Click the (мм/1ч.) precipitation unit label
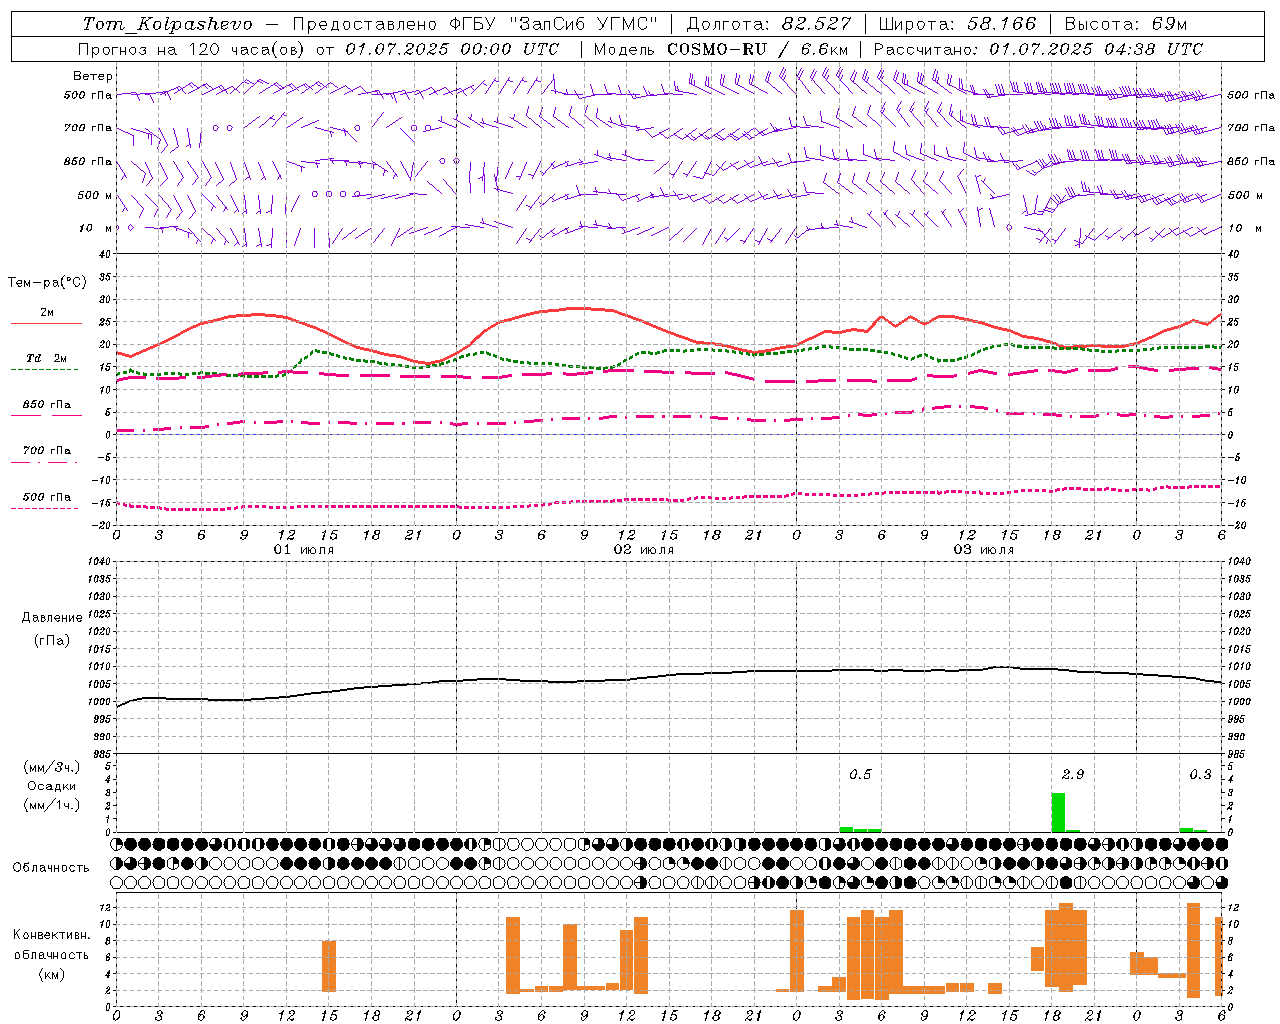Viewport: 1280px width, 1024px height. [51, 805]
